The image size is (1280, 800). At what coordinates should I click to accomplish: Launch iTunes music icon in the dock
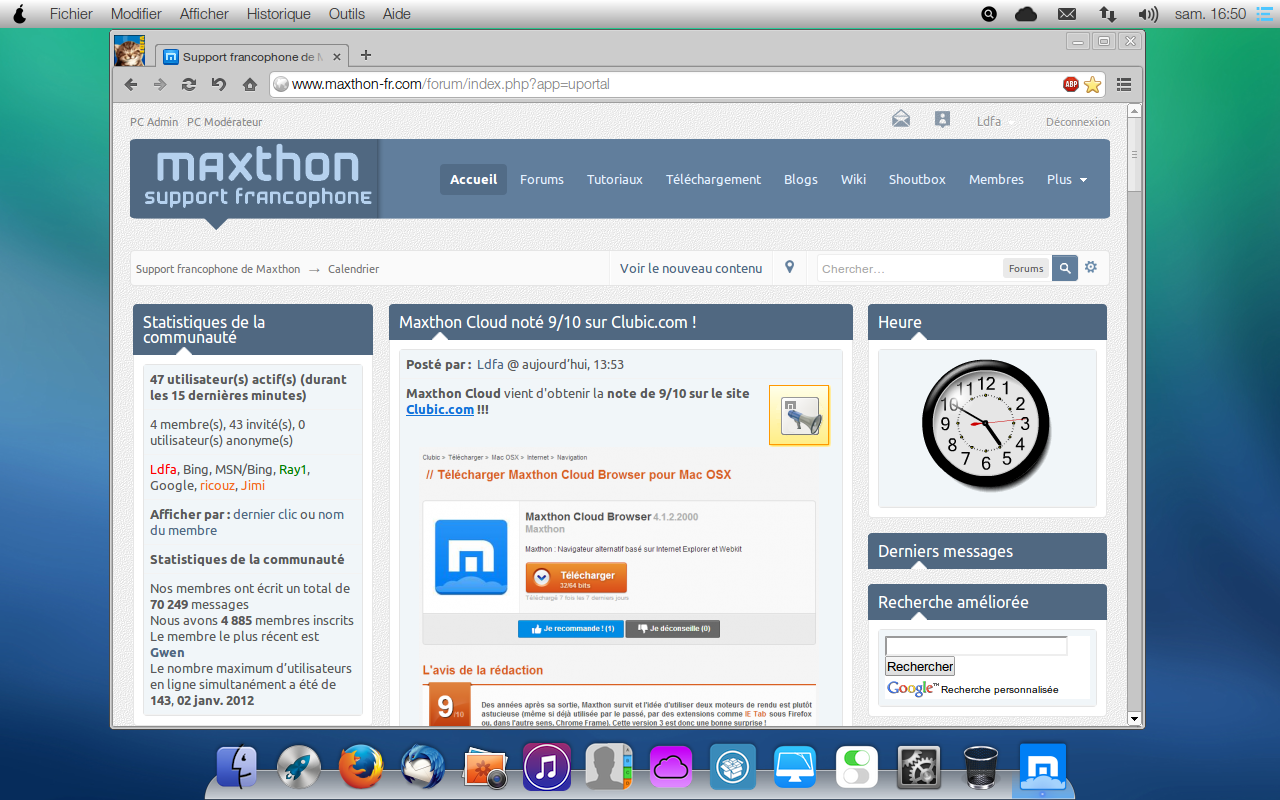(547, 768)
